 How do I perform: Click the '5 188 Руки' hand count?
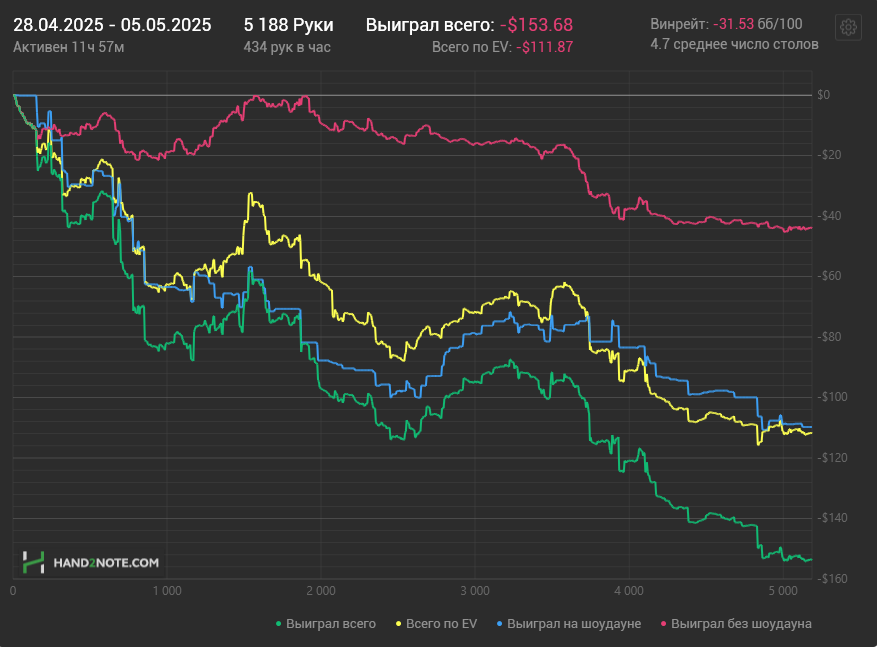tap(289, 25)
